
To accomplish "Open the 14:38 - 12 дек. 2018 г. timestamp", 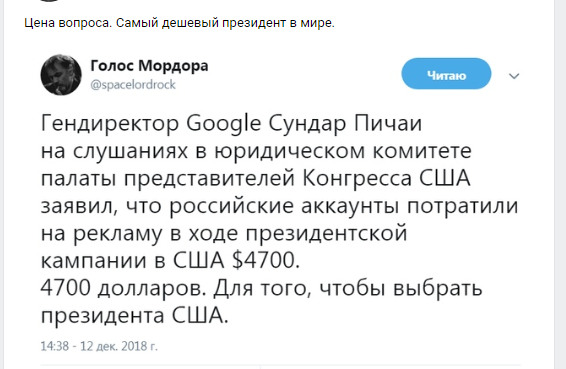I will 99,346.
